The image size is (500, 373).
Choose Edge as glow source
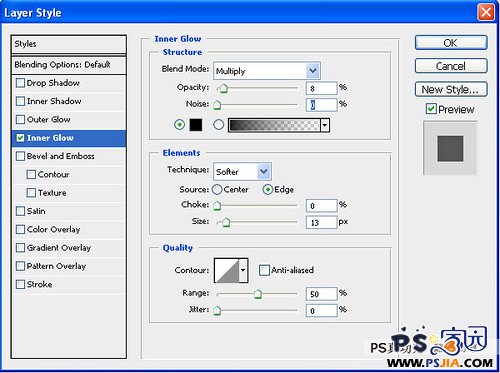pos(268,190)
